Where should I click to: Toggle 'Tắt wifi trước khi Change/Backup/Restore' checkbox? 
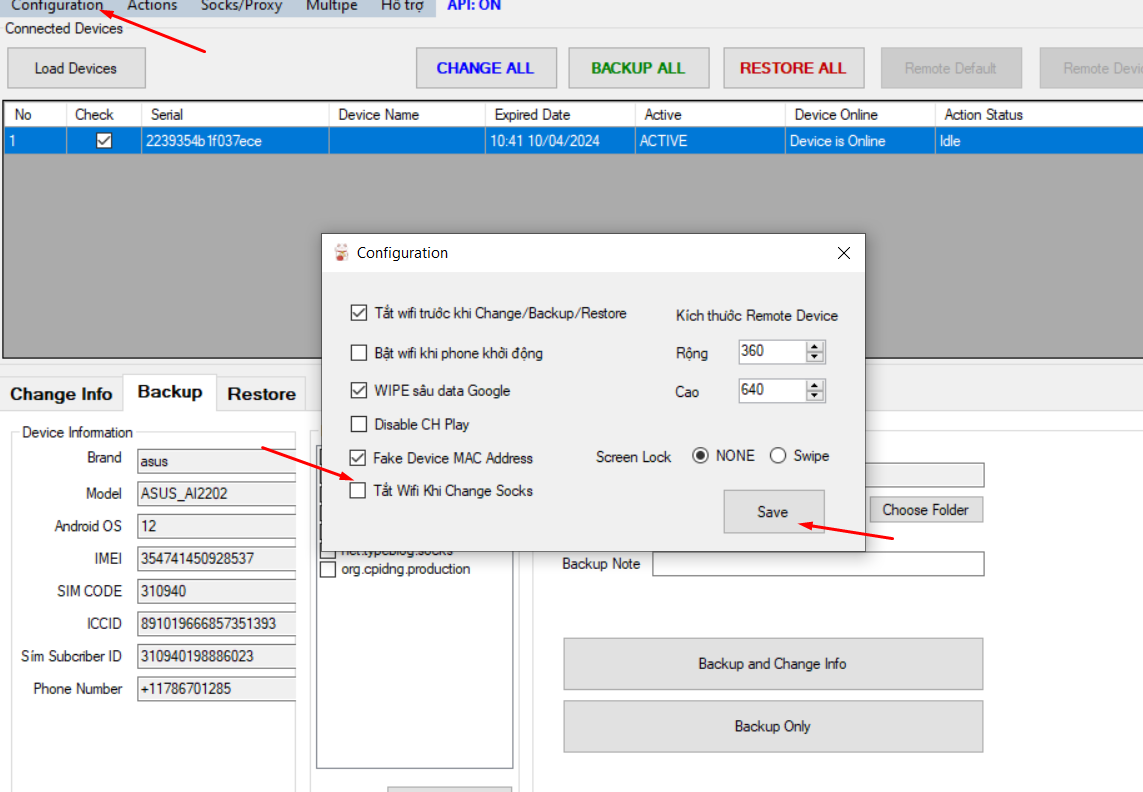[359, 313]
